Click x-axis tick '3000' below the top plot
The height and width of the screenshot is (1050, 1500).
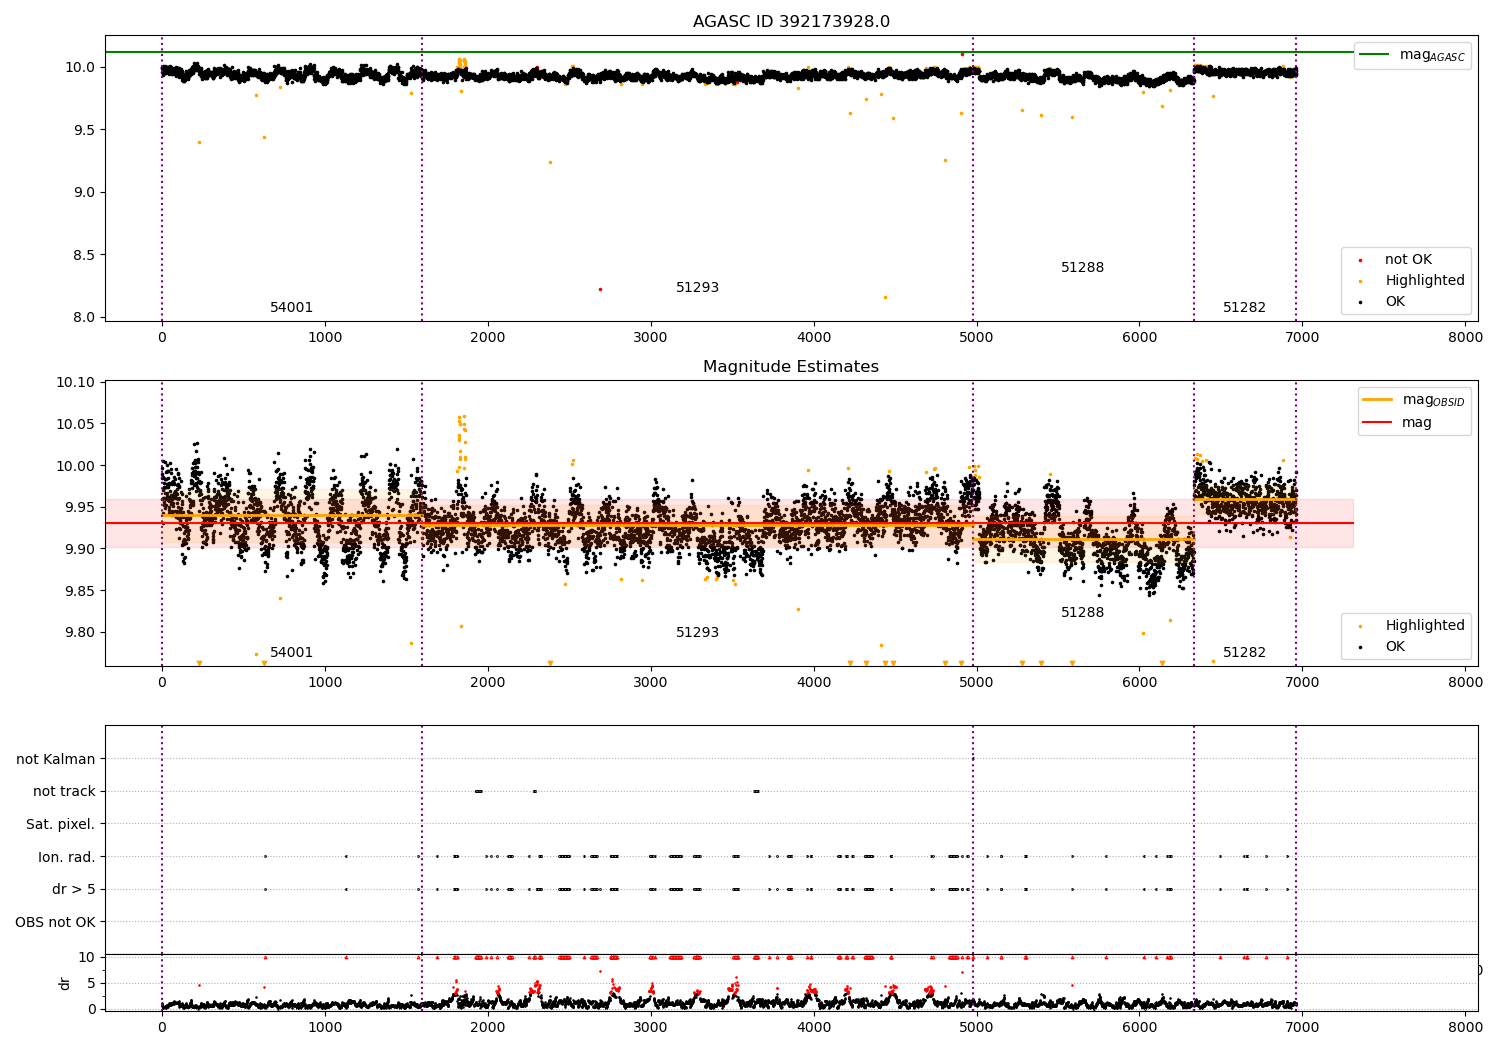(x=651, y=338)
